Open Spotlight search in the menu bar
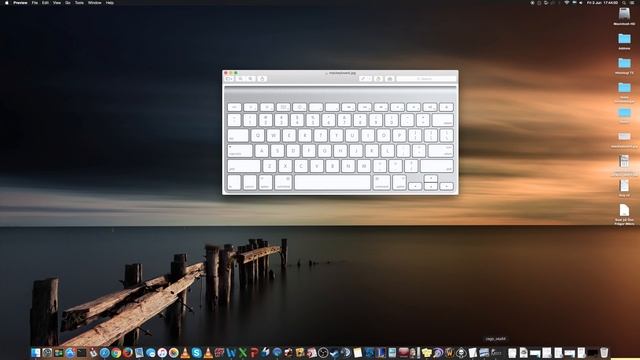Viewport: 640px width, 360px height. 624,2
